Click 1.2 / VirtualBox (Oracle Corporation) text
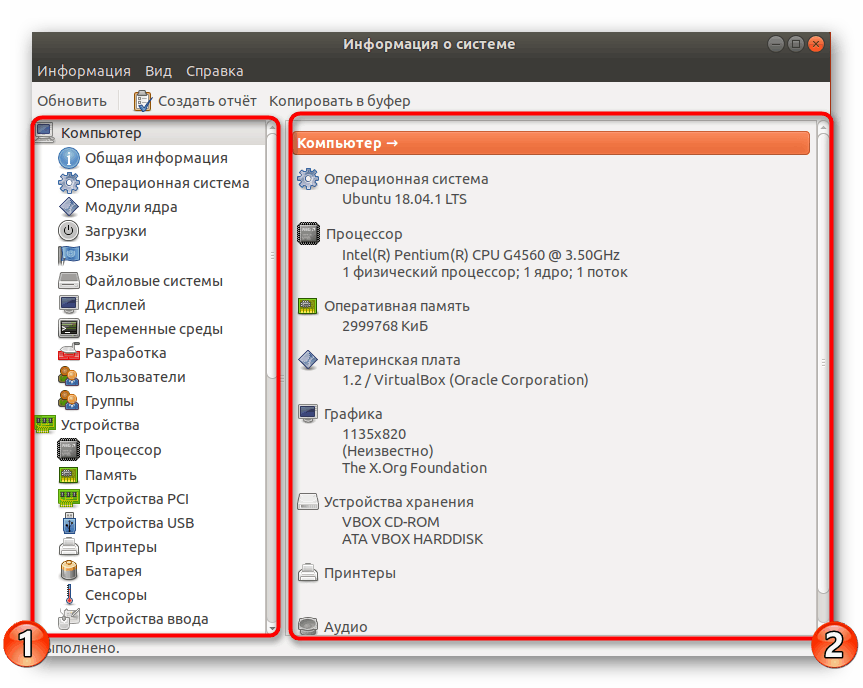 pyautogui.click(x=465, y=380)
